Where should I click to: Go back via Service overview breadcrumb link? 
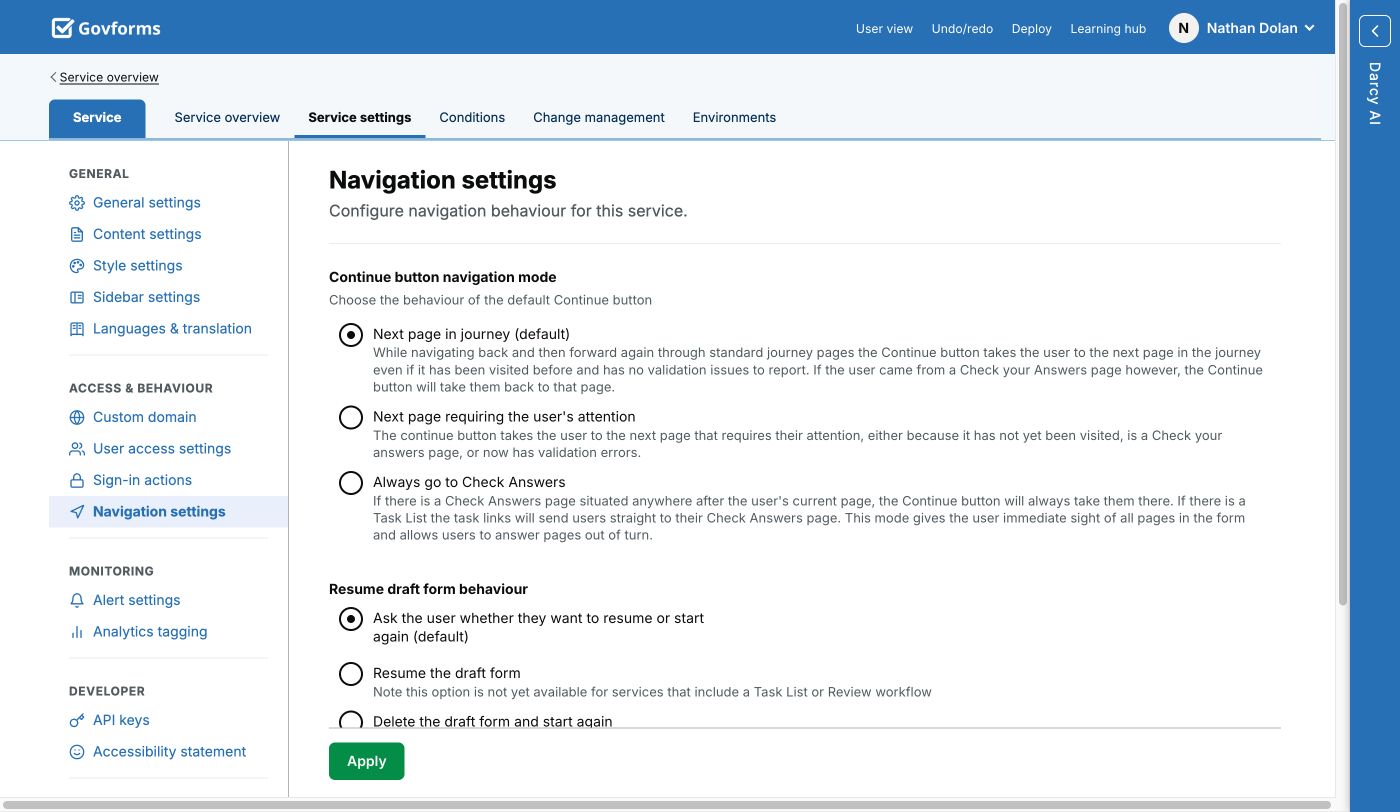pyautogui.click(x=109, y=77)
